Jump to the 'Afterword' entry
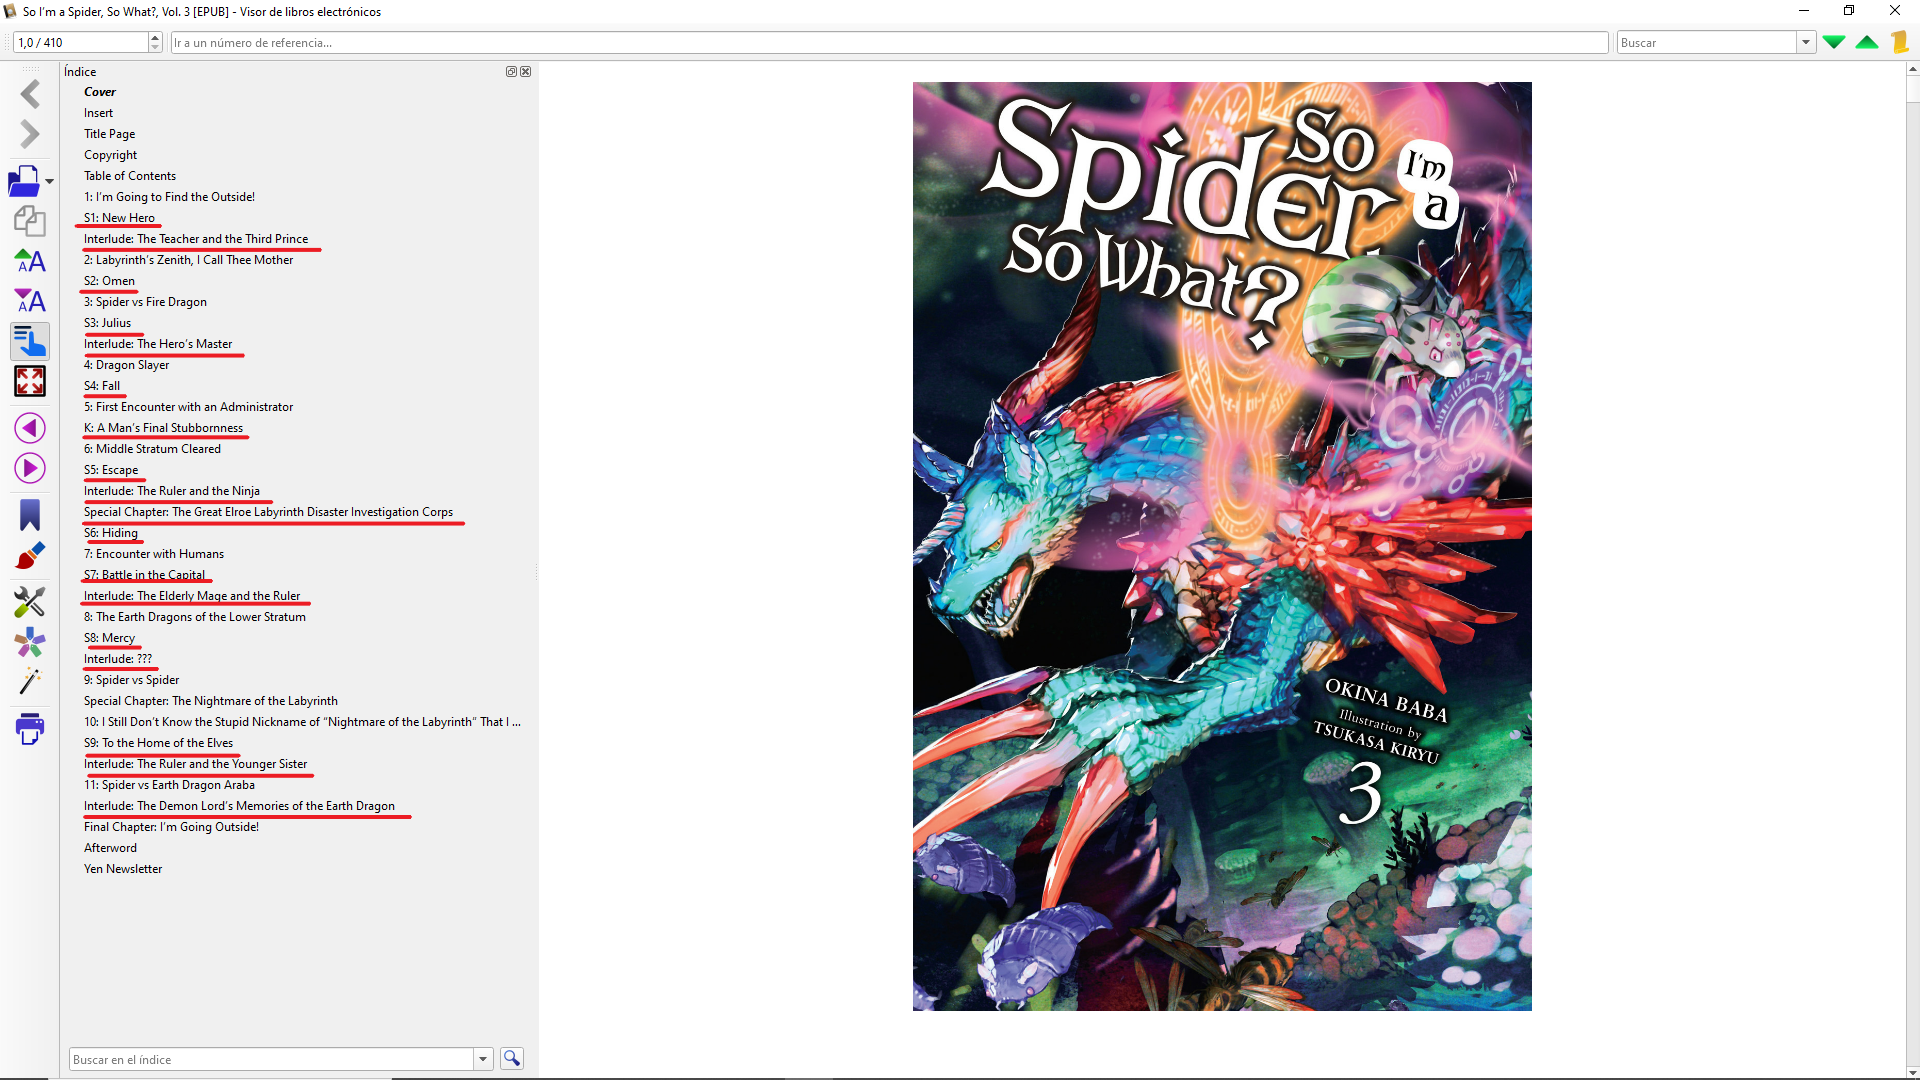The height and width of the screenshot is (1080, 1920). pyautogui.click(x=110, y=848)
